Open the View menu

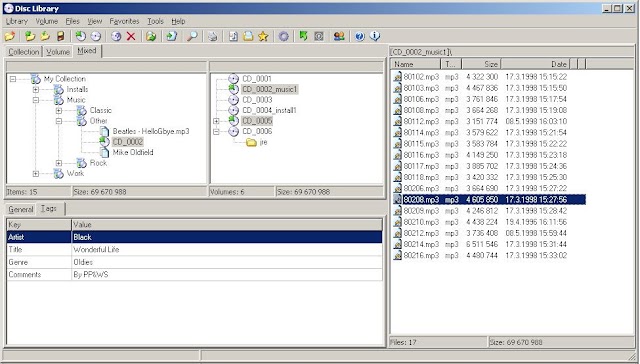click(94, 21)
